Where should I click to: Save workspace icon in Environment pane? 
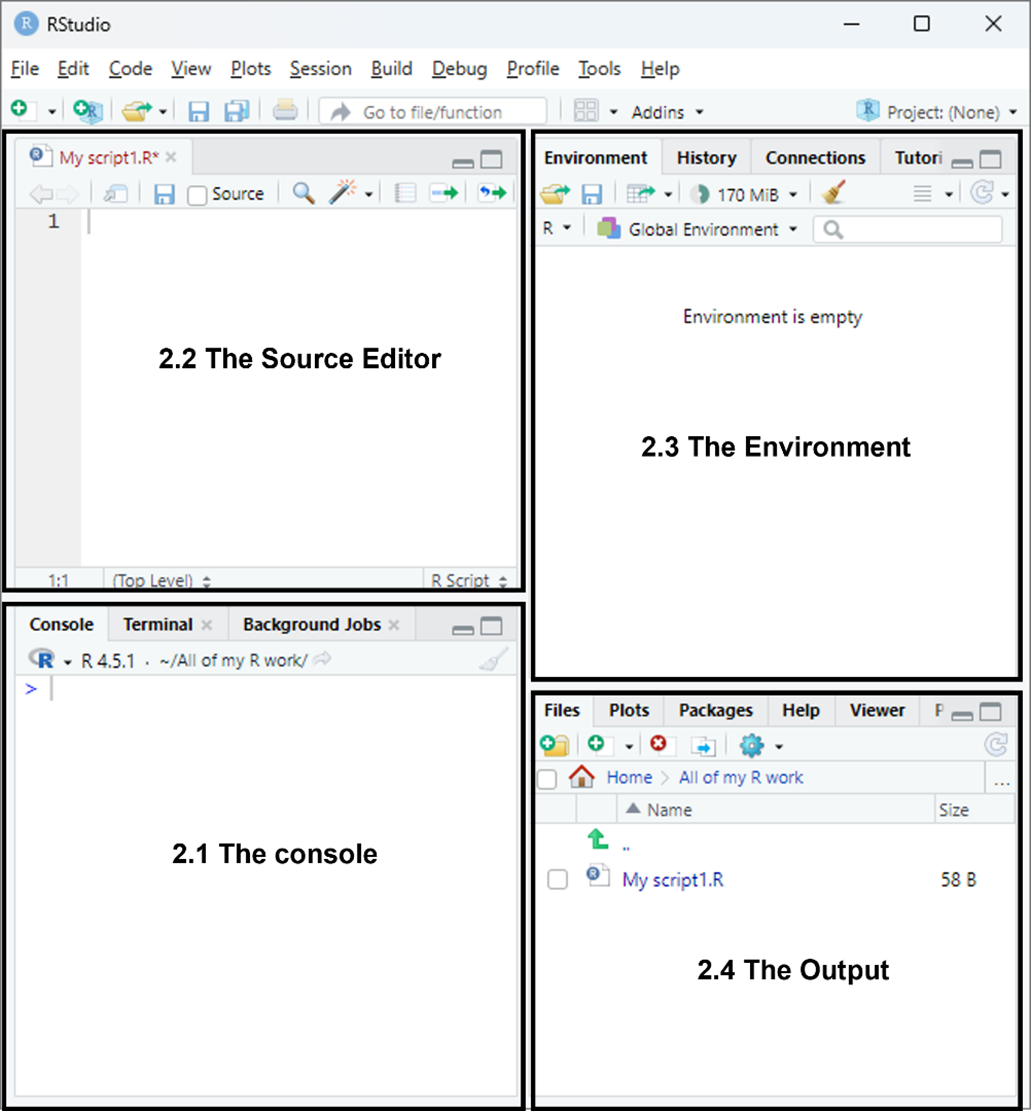click(x=592, y=194)
